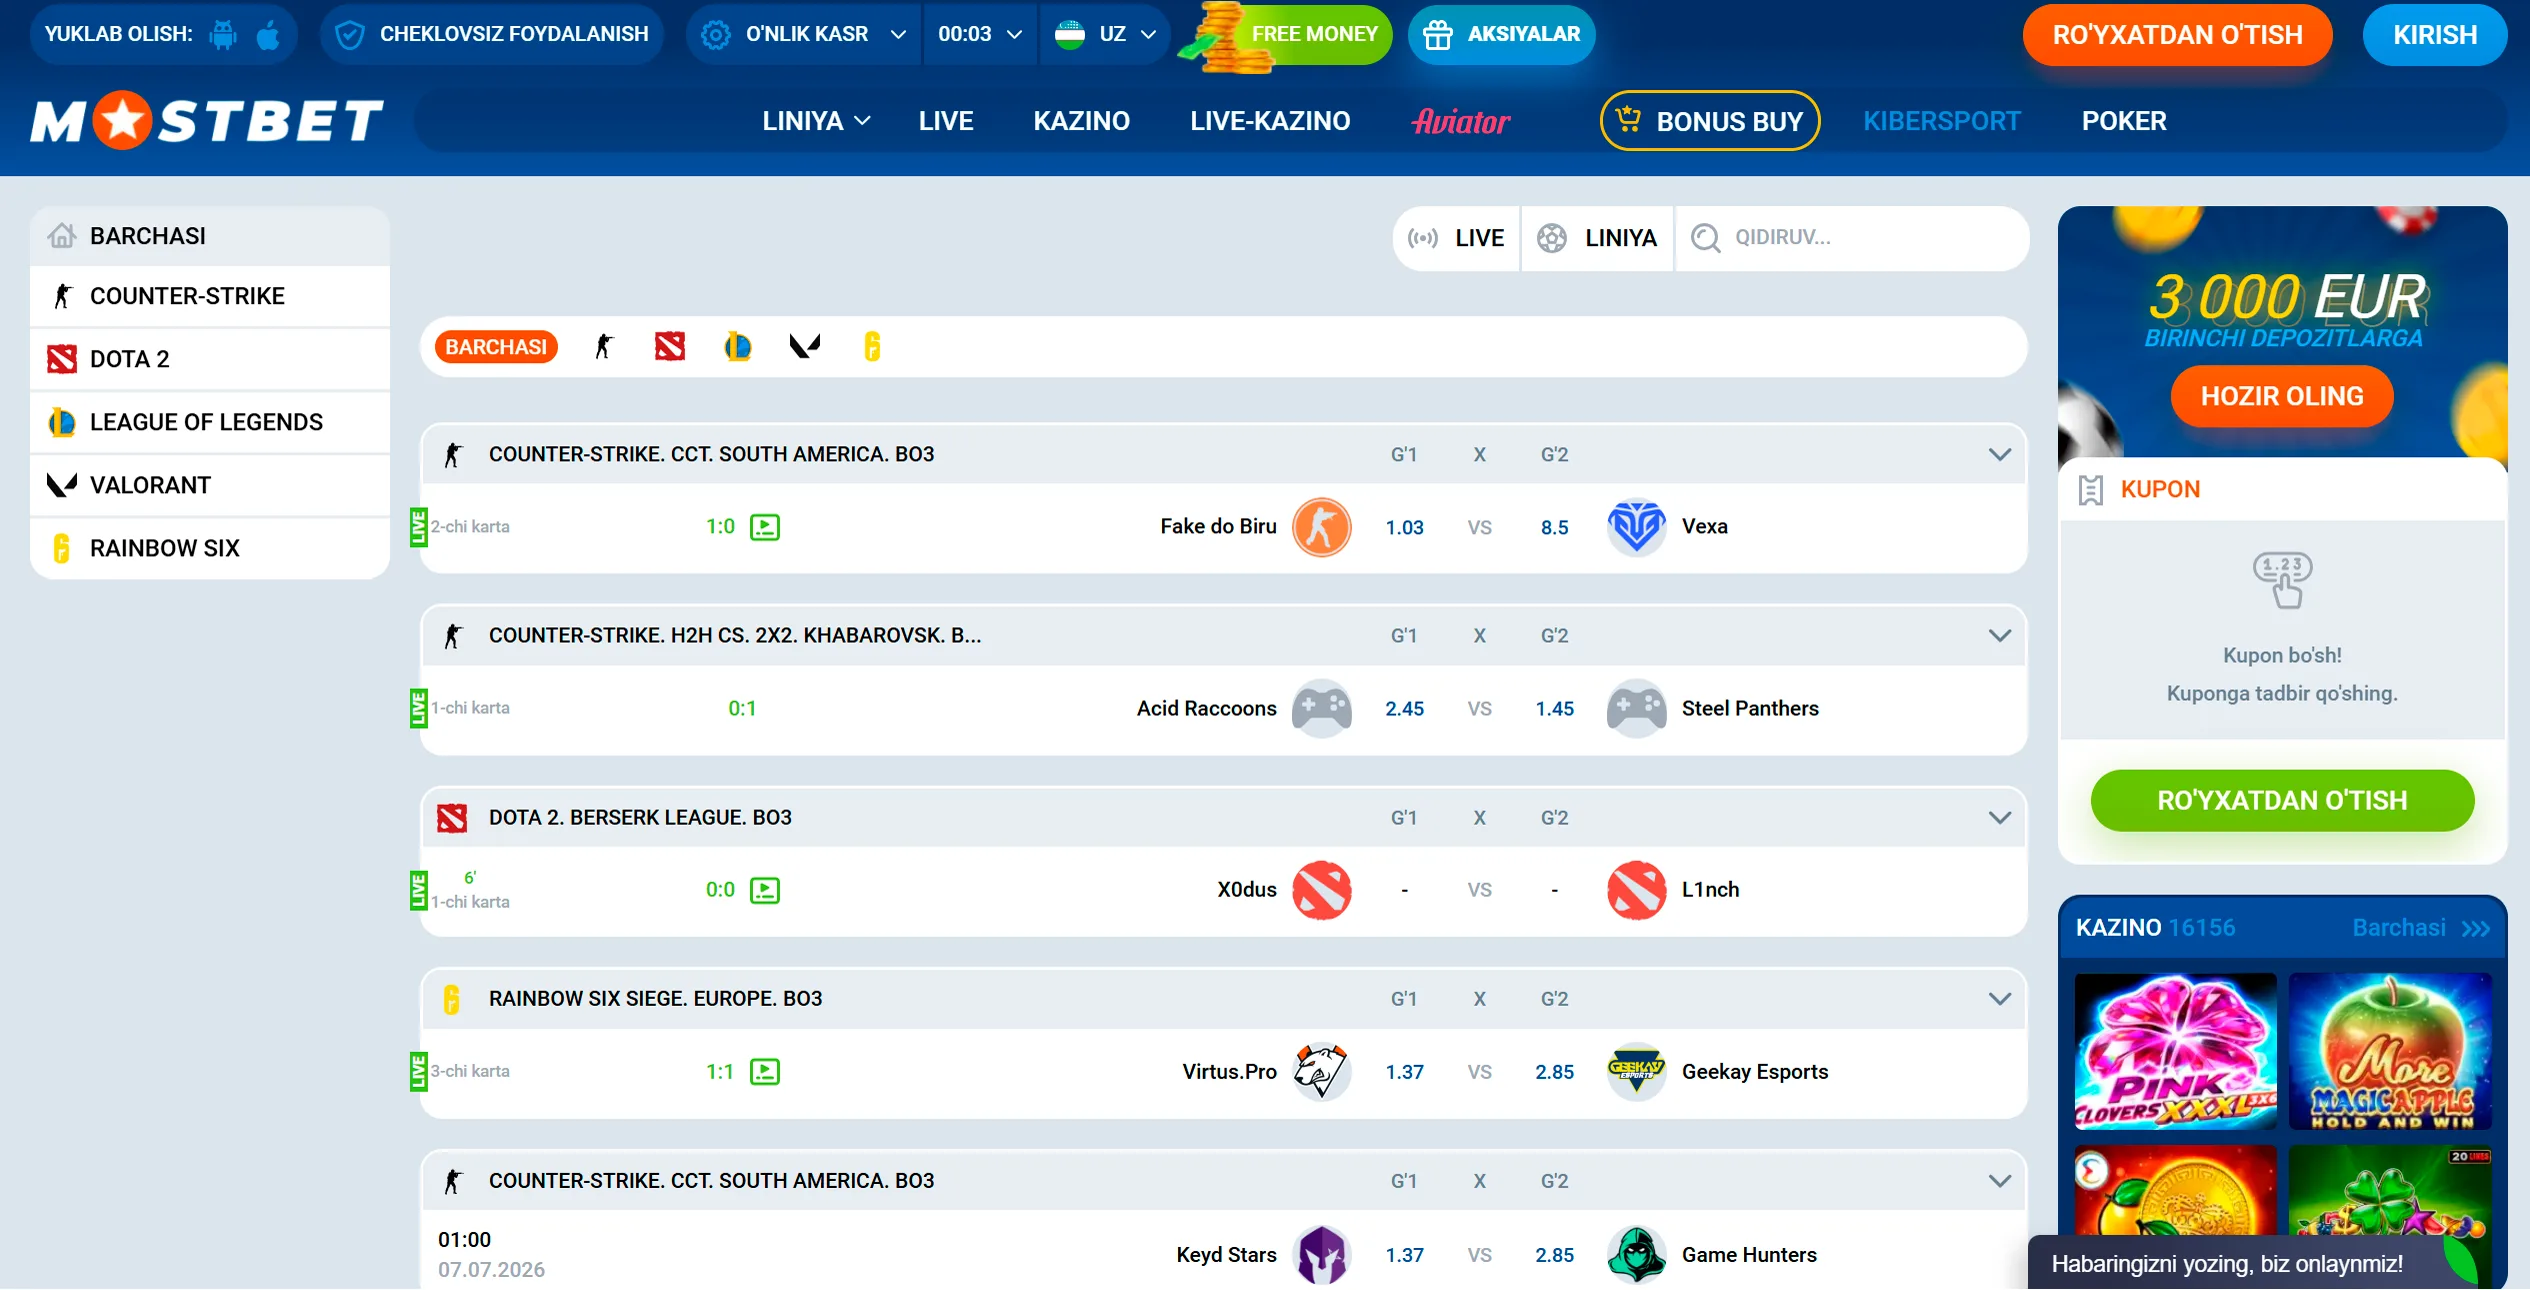
Task: Open the BONUS BUY button
Action: [1710, 121]
